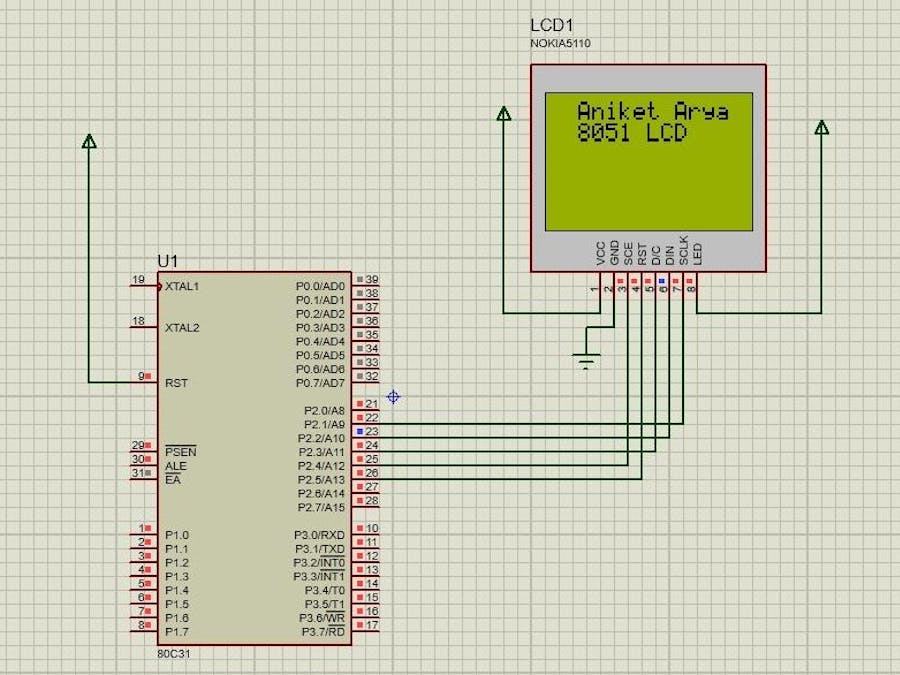Click the P3.4/T0 pin label

(325, 590)
